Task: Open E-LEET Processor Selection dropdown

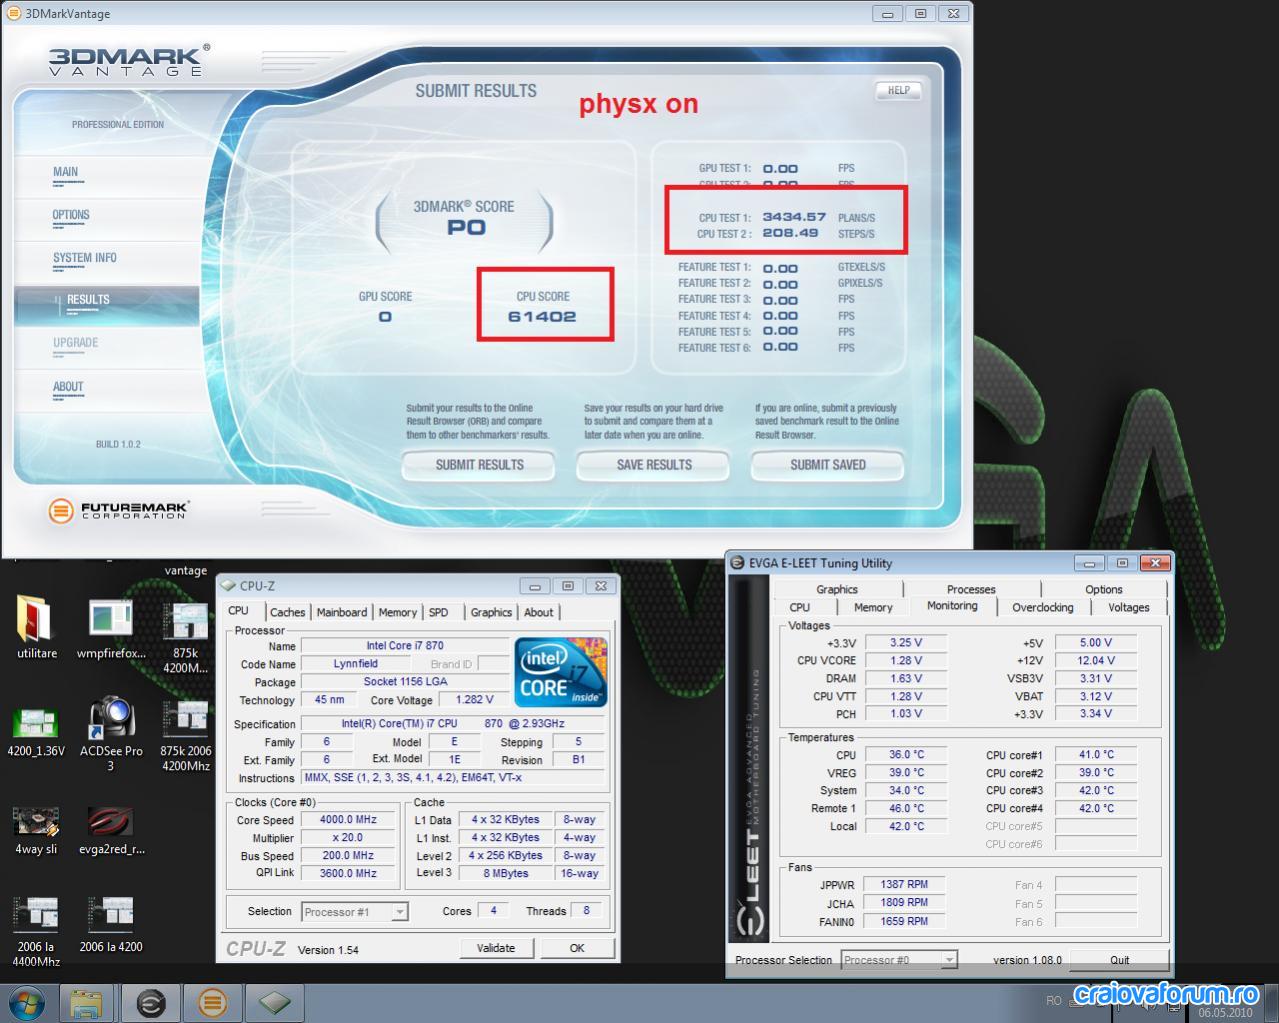Action: pos(899,960)
